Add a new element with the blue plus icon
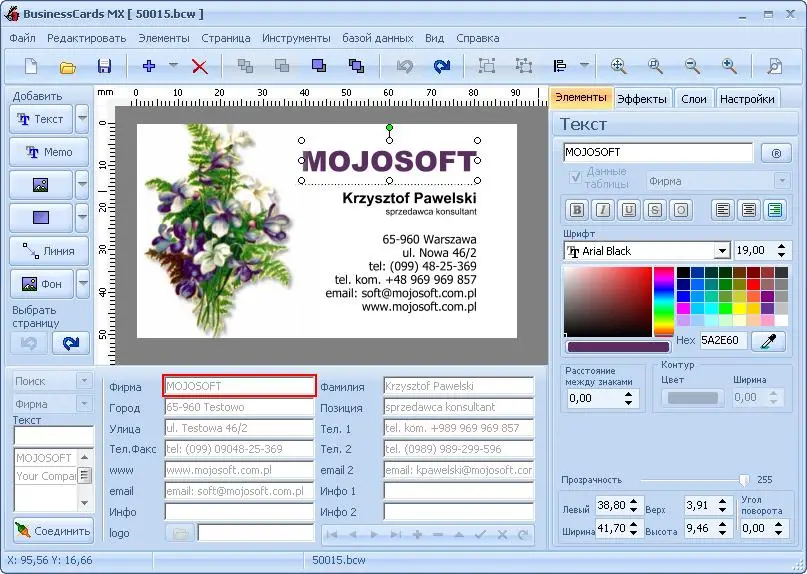Image resolution: width=807 pixels, height=574 pixels. tap(149, 66)
